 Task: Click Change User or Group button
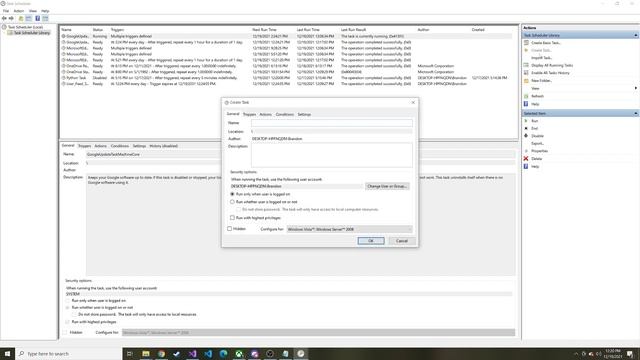(x=387, y=186)
